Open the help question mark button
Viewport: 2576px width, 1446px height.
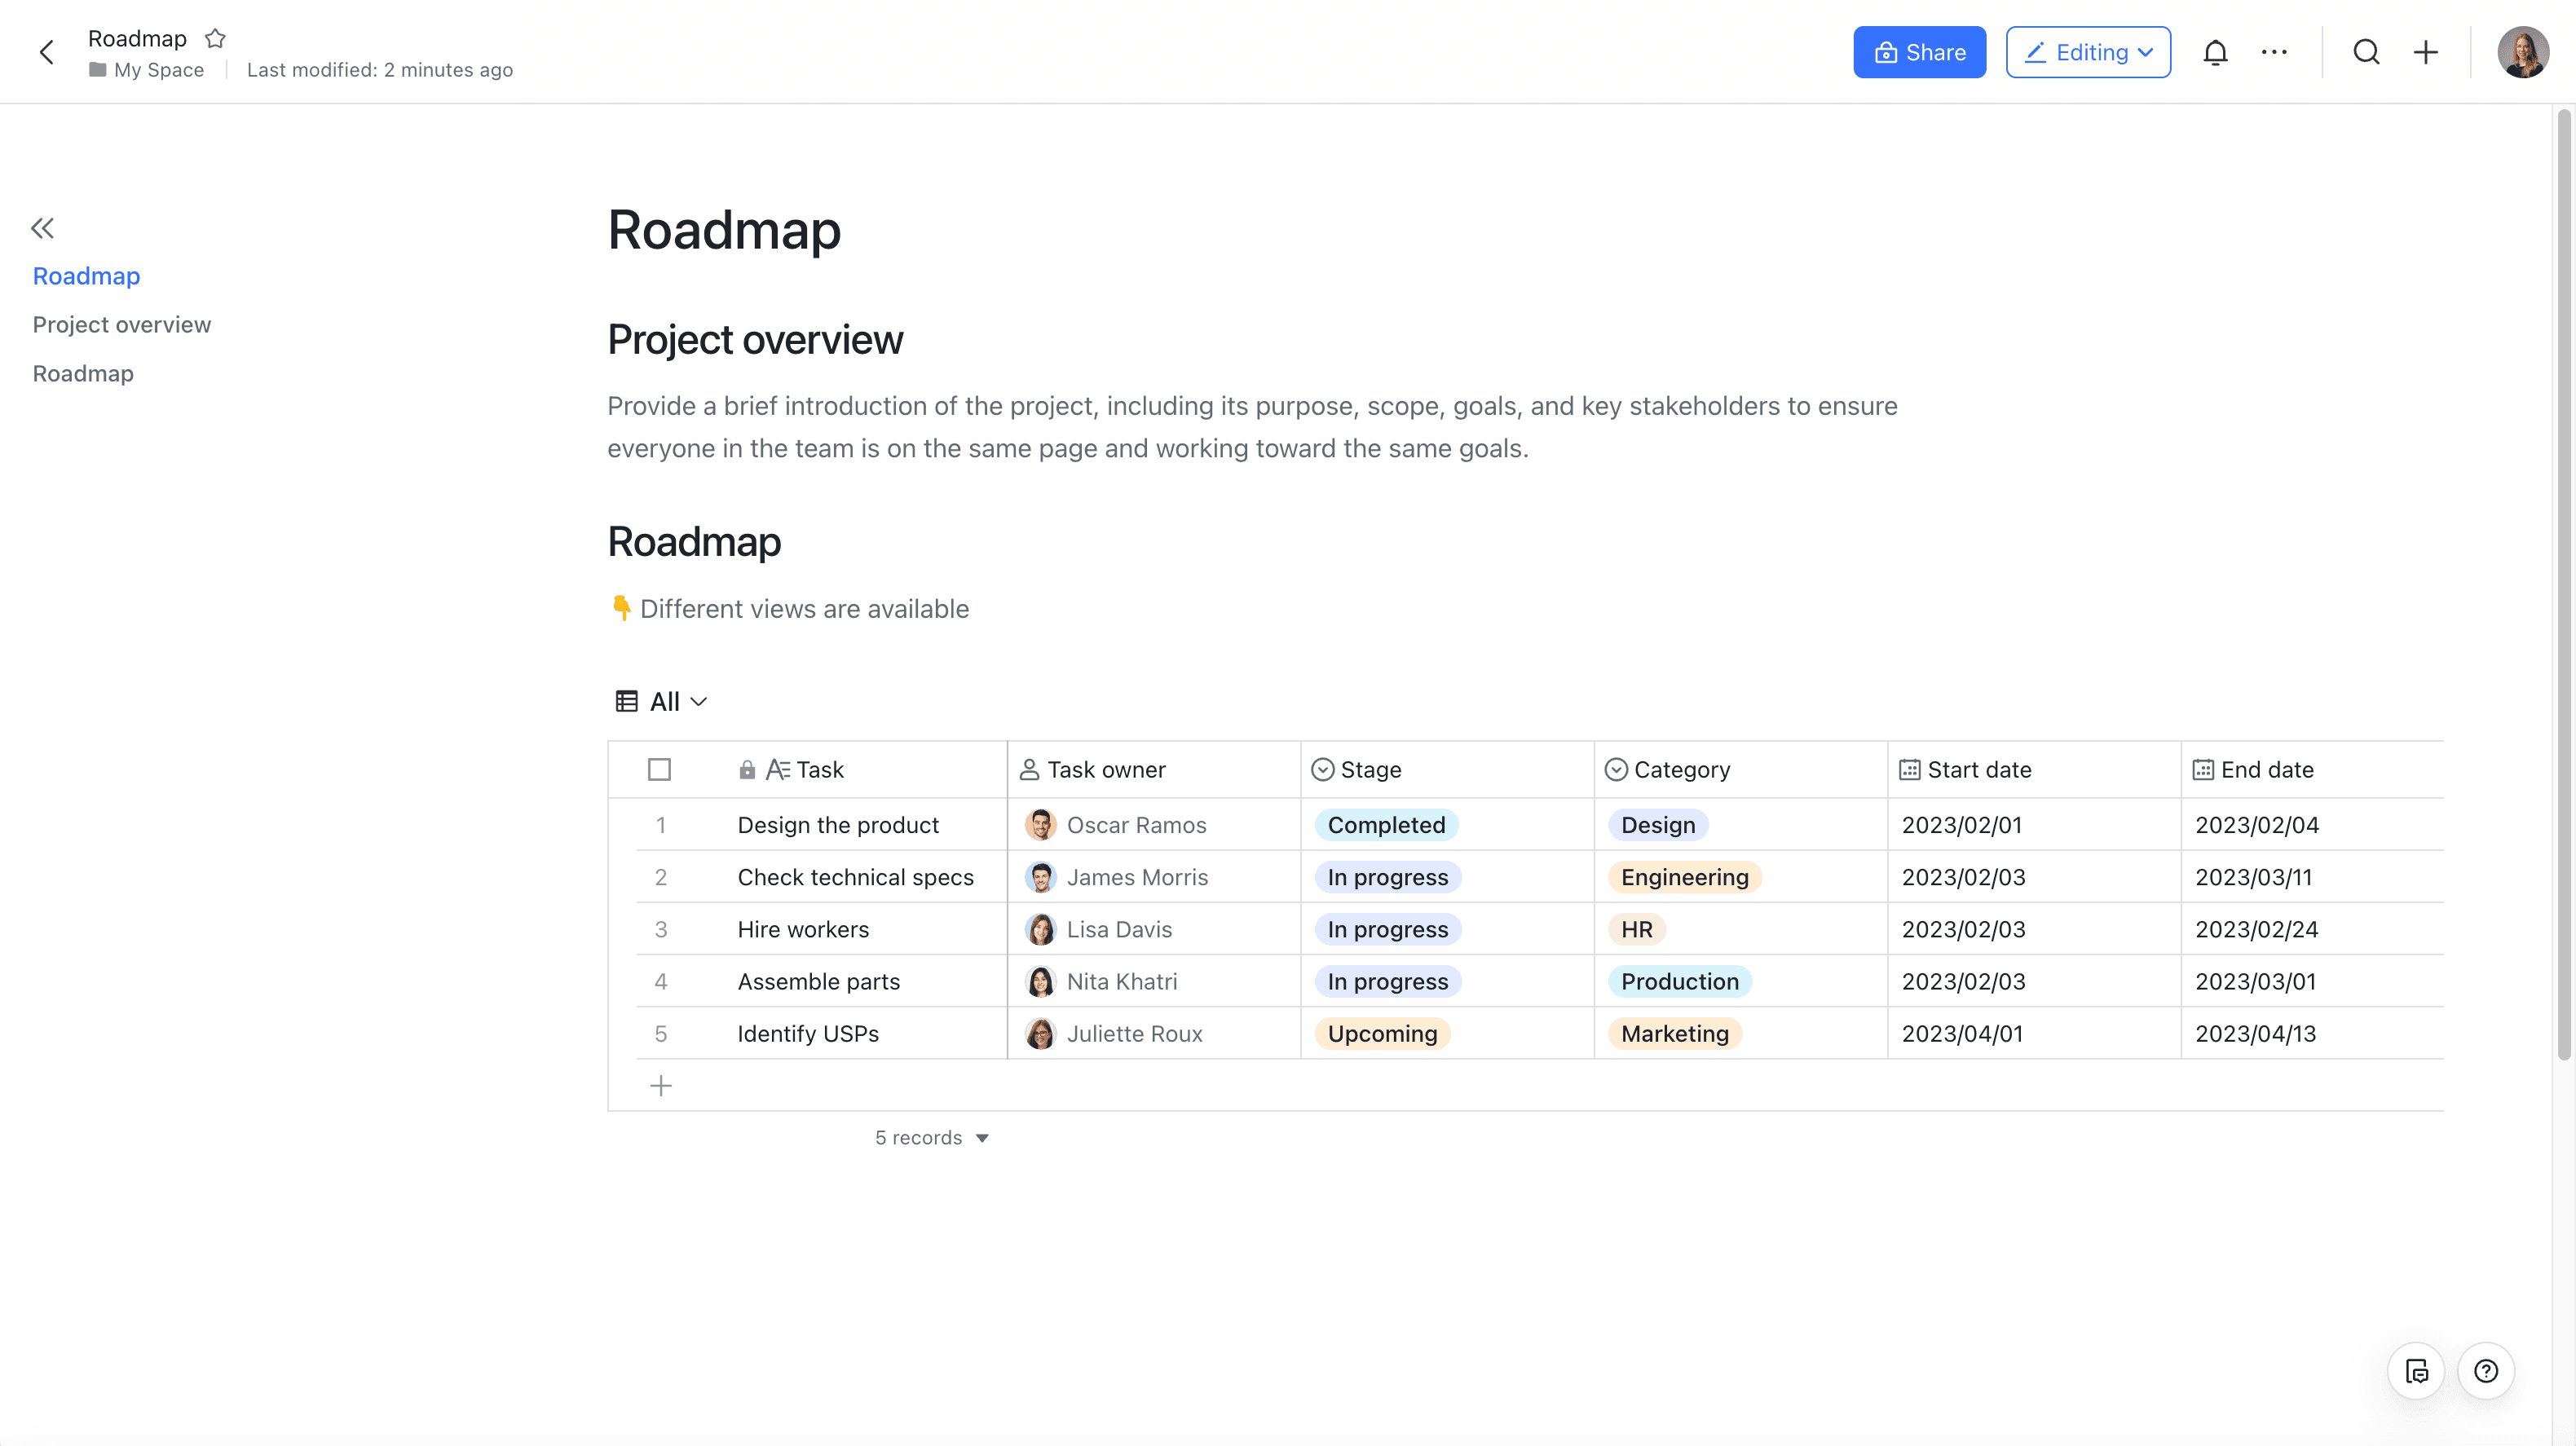coord(2486,1371)
